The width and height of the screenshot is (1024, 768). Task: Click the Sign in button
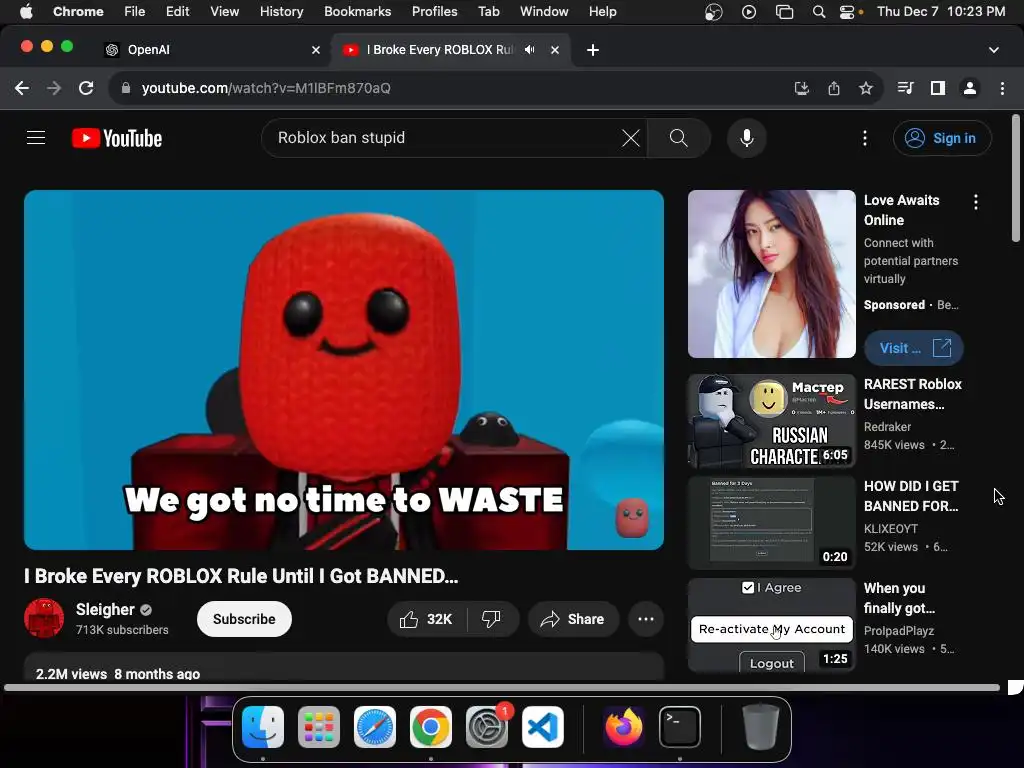[x=942, y=138]
